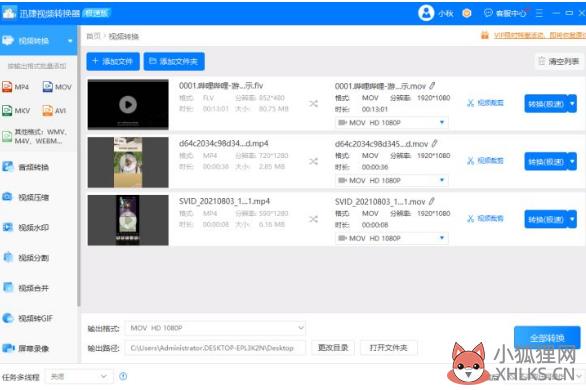Open the arrow beside the d64c2034 convert button
The image size is (586, 390).
coord(572,161)
